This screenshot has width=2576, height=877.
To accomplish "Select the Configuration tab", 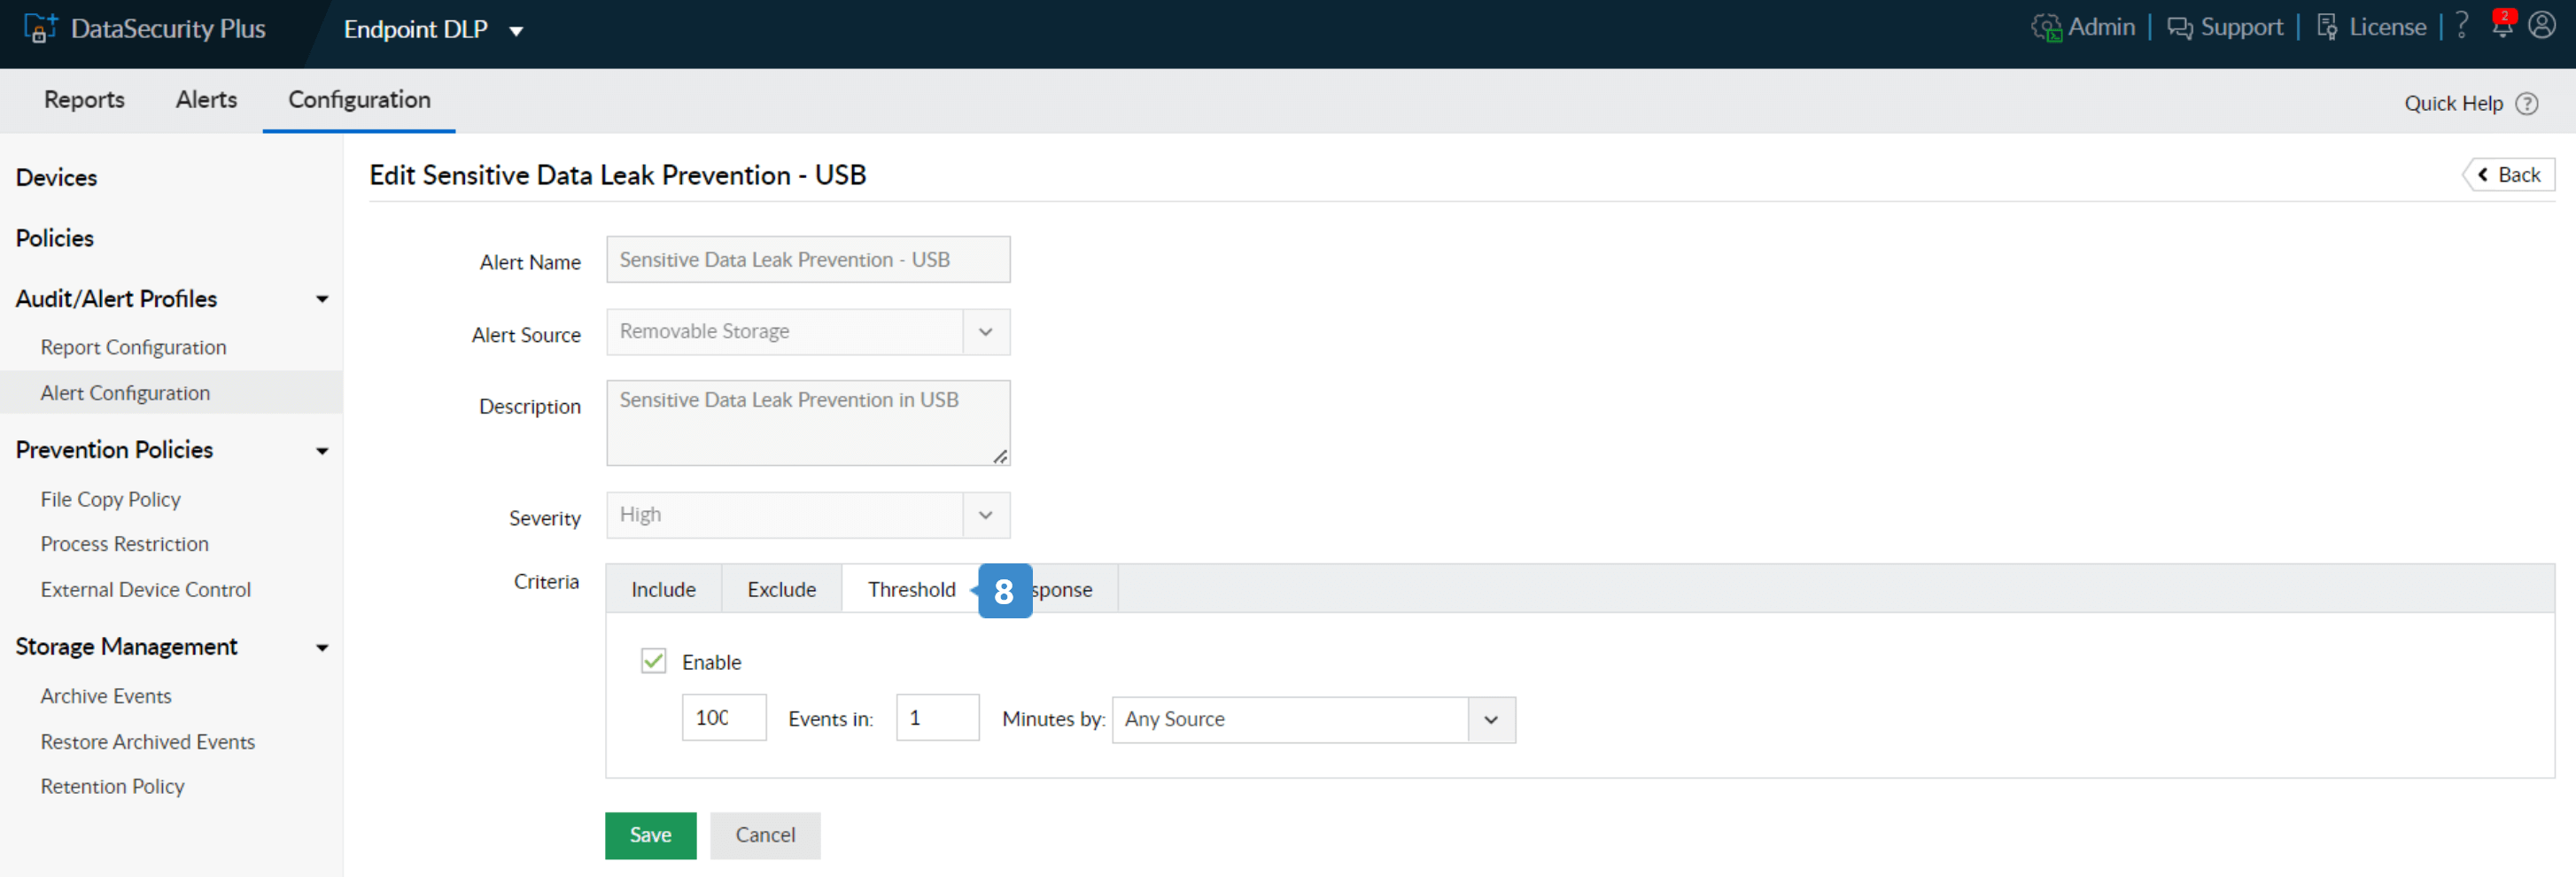I will [x=359, y=100].
